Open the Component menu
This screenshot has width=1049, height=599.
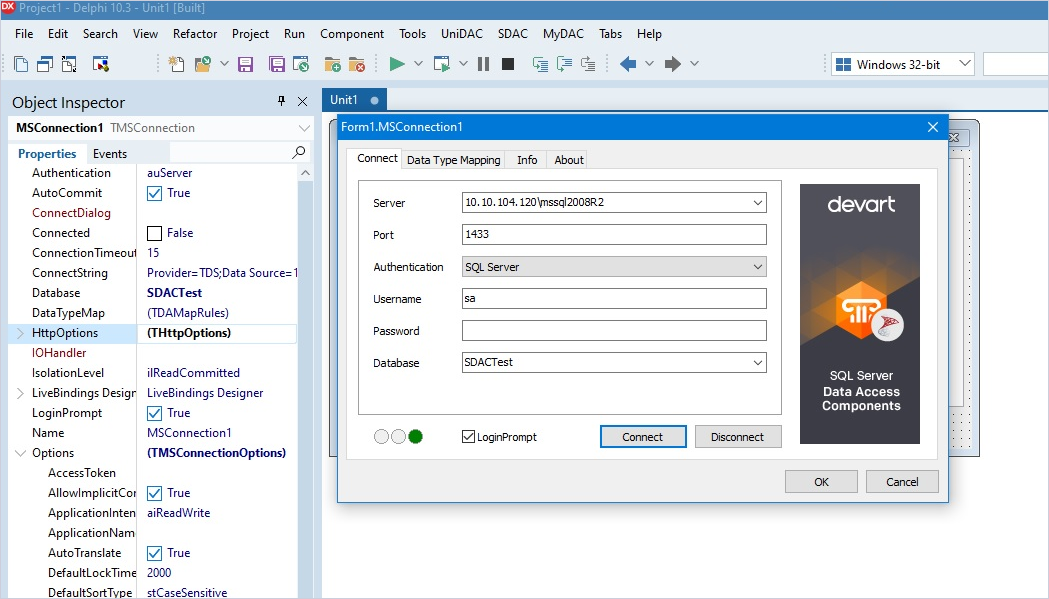pyautogui.click(x=352, y=33)
